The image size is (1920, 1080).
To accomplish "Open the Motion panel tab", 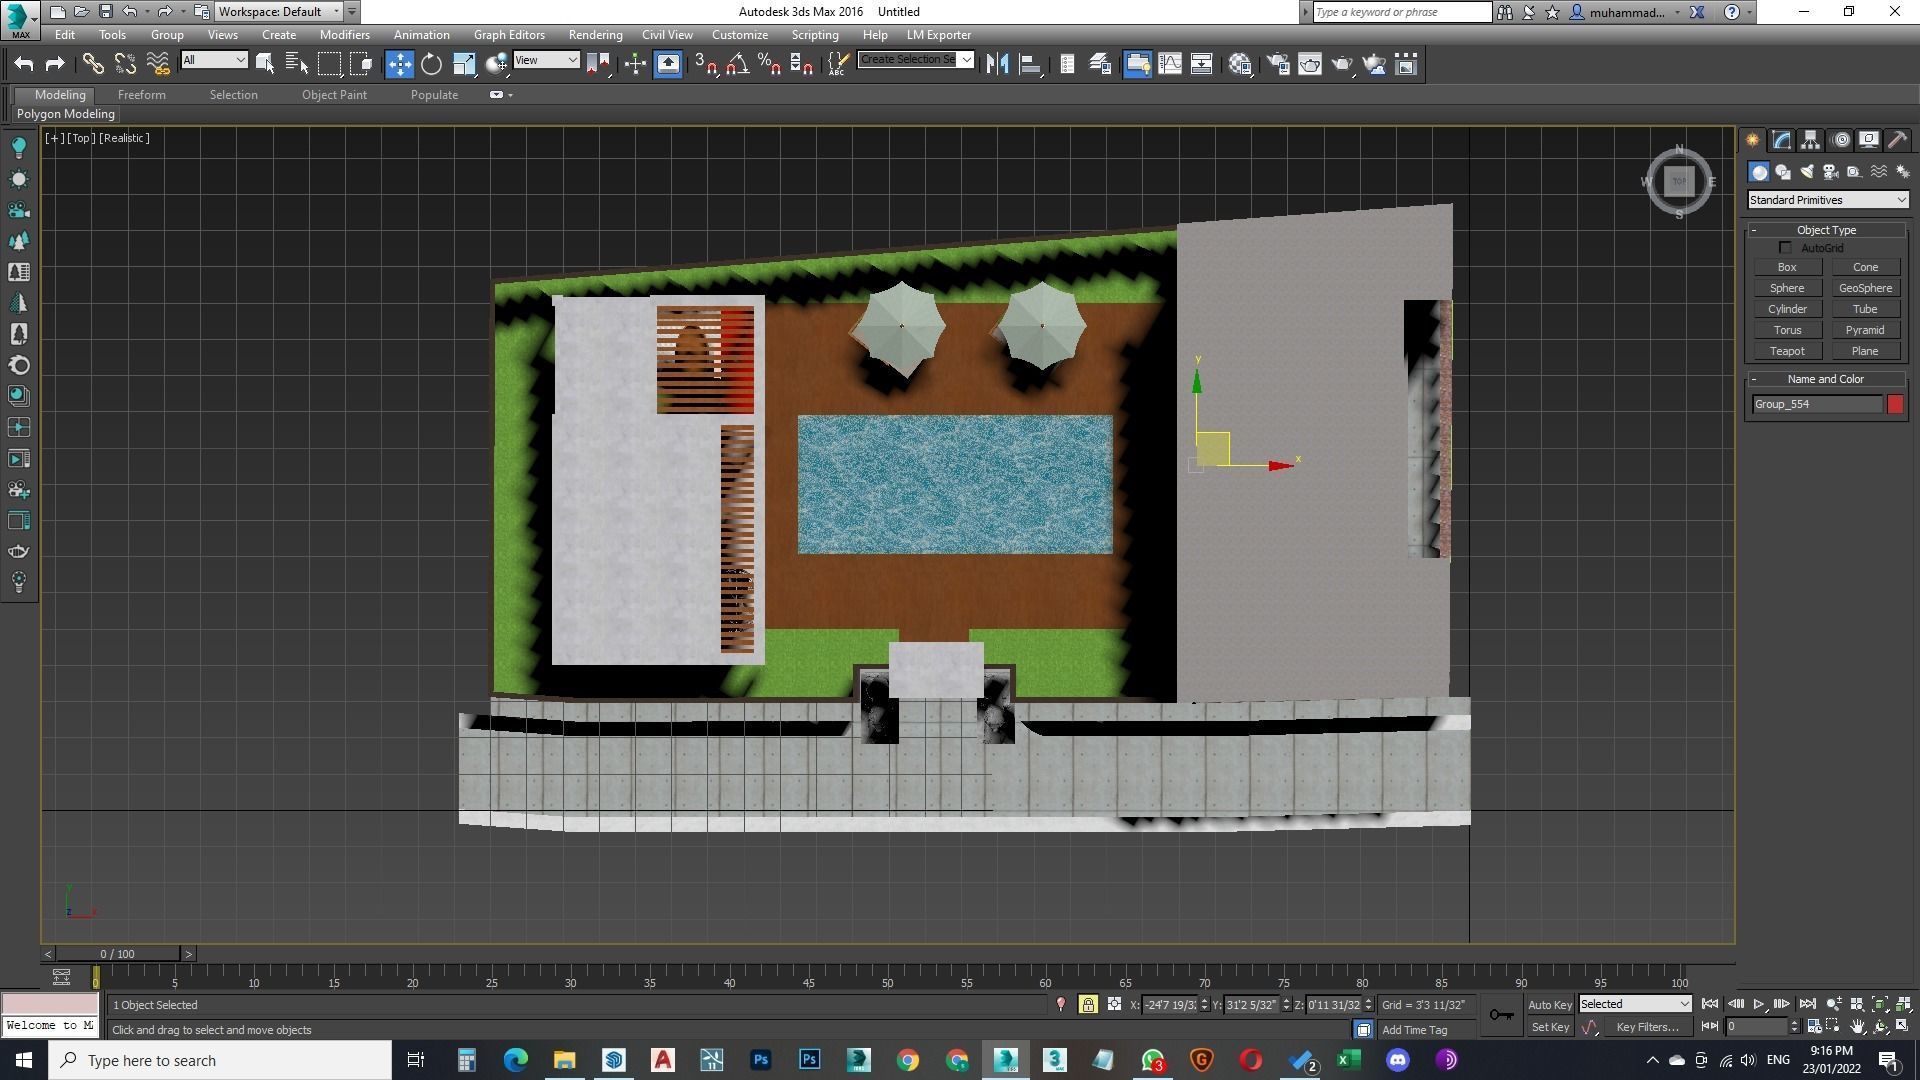I will tap(1840, 140).
